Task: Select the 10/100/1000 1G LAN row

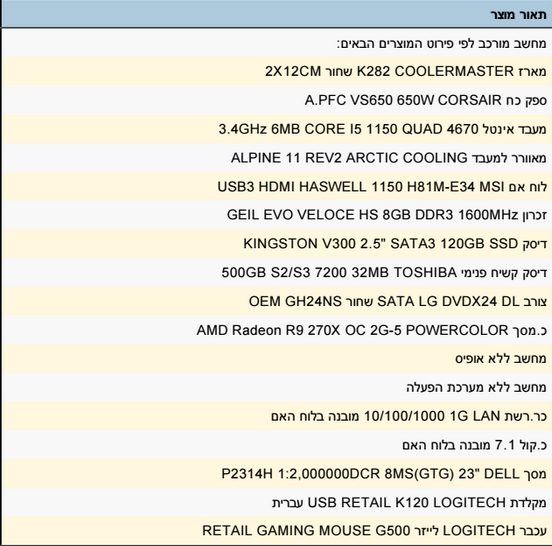Action: (x=277, y=416)
